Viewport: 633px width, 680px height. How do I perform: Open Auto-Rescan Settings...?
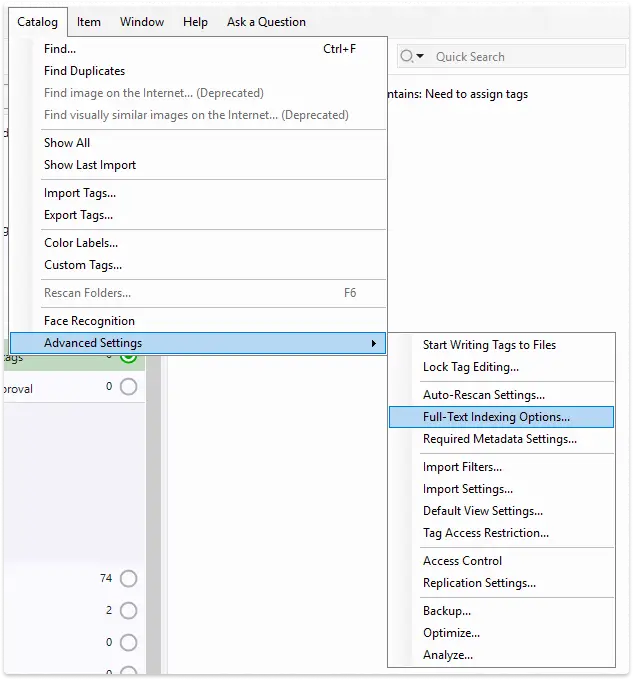point(483,395)
